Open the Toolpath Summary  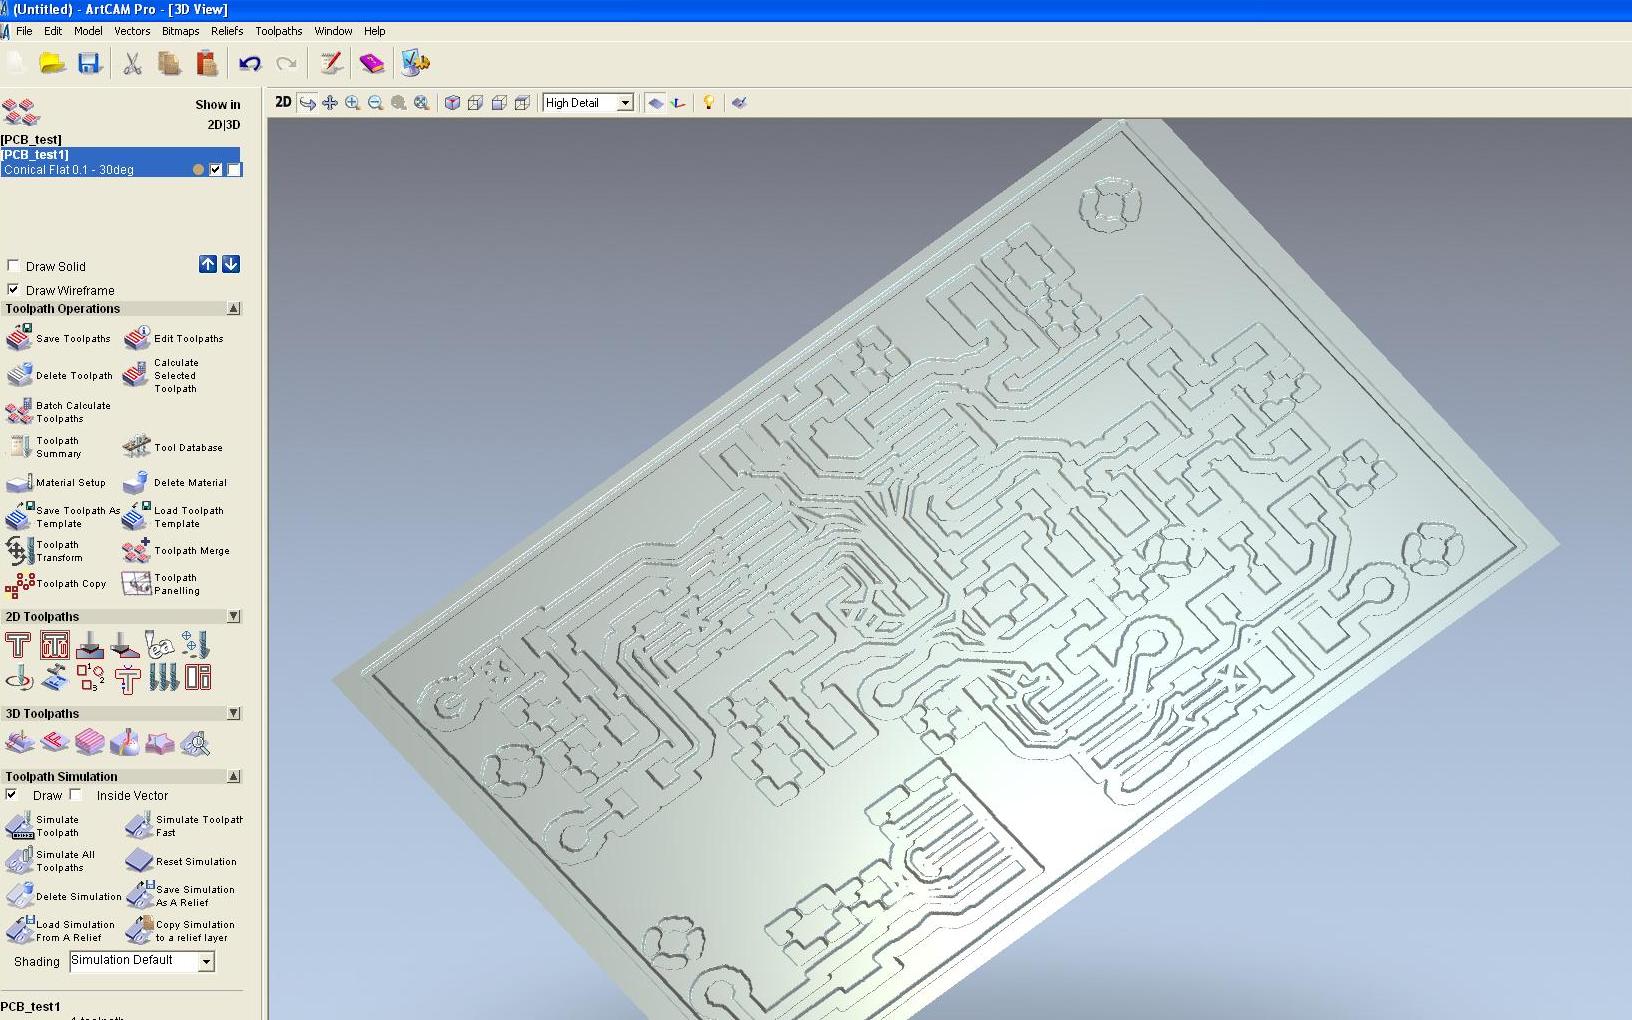[x=44, y=447]
